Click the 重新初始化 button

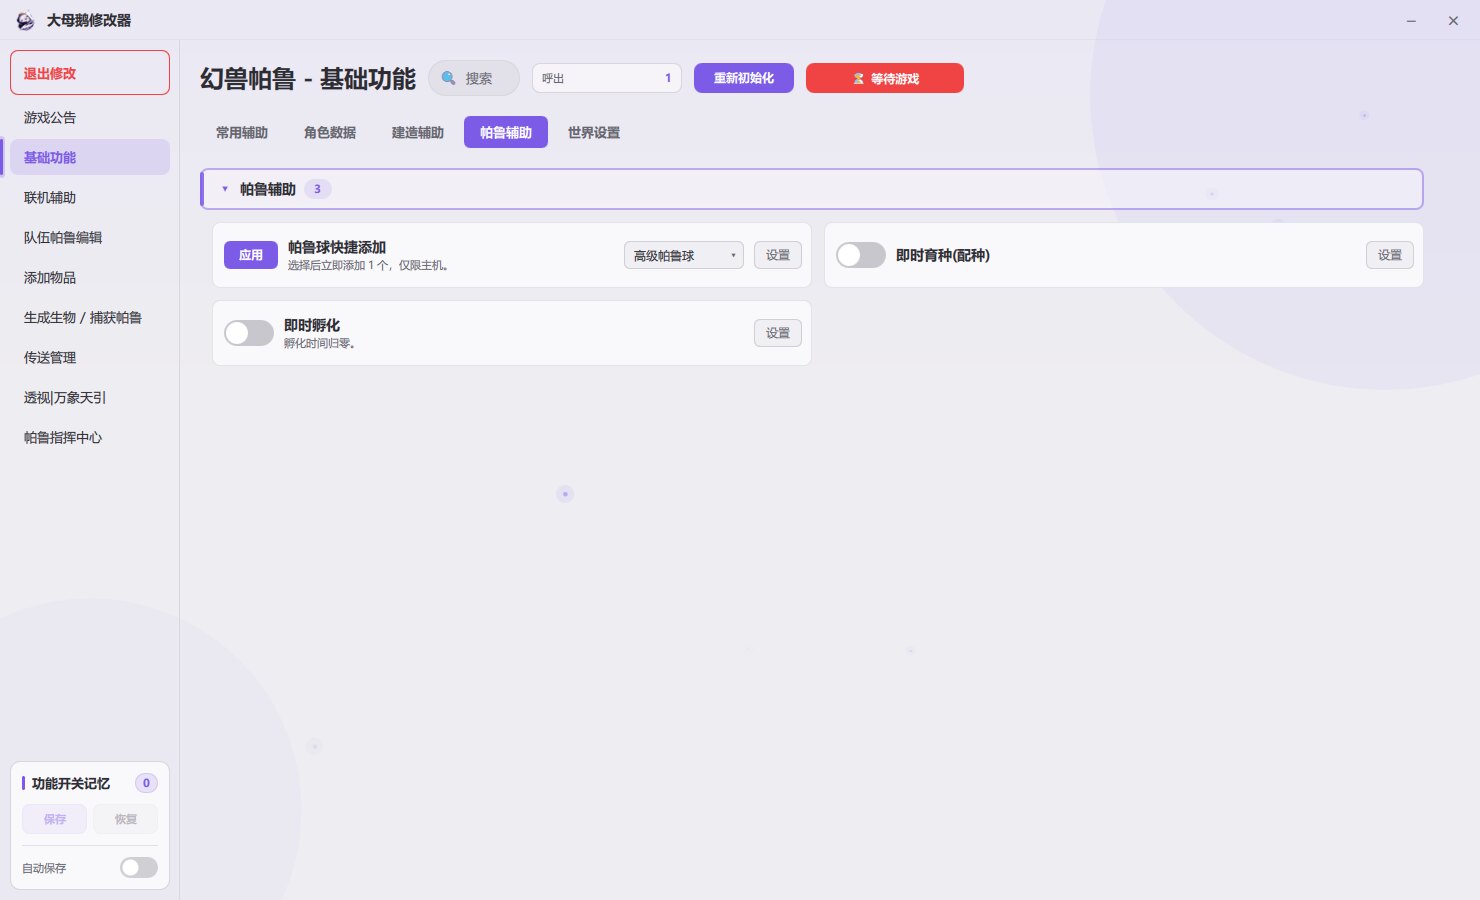tap(744, 78)
